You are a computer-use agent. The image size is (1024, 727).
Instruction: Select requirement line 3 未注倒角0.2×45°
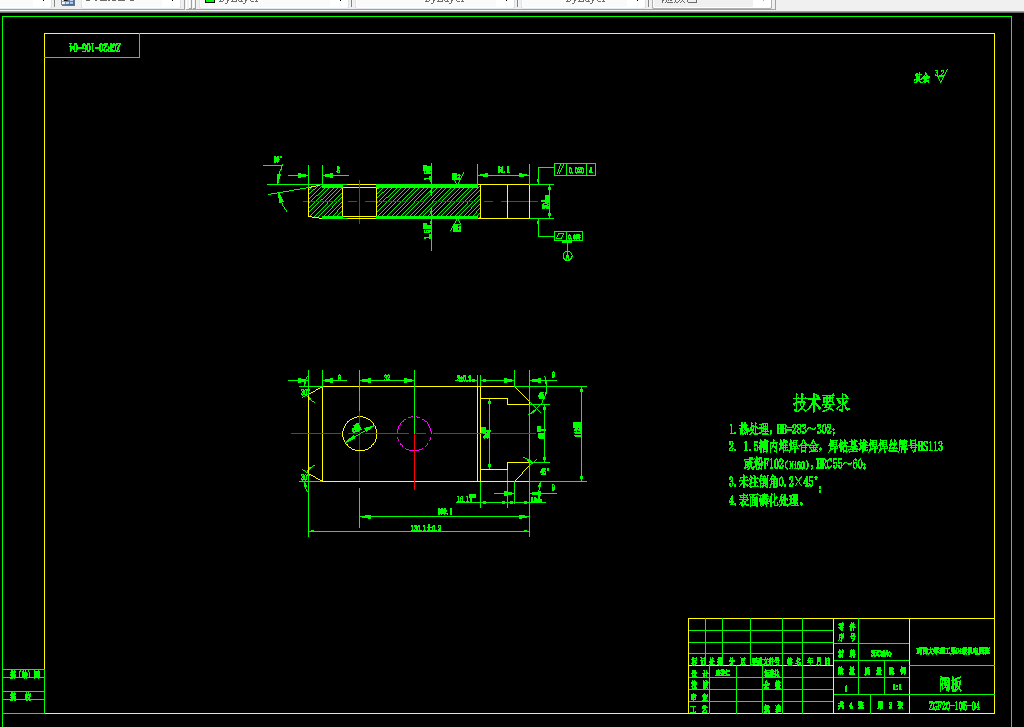775,482
